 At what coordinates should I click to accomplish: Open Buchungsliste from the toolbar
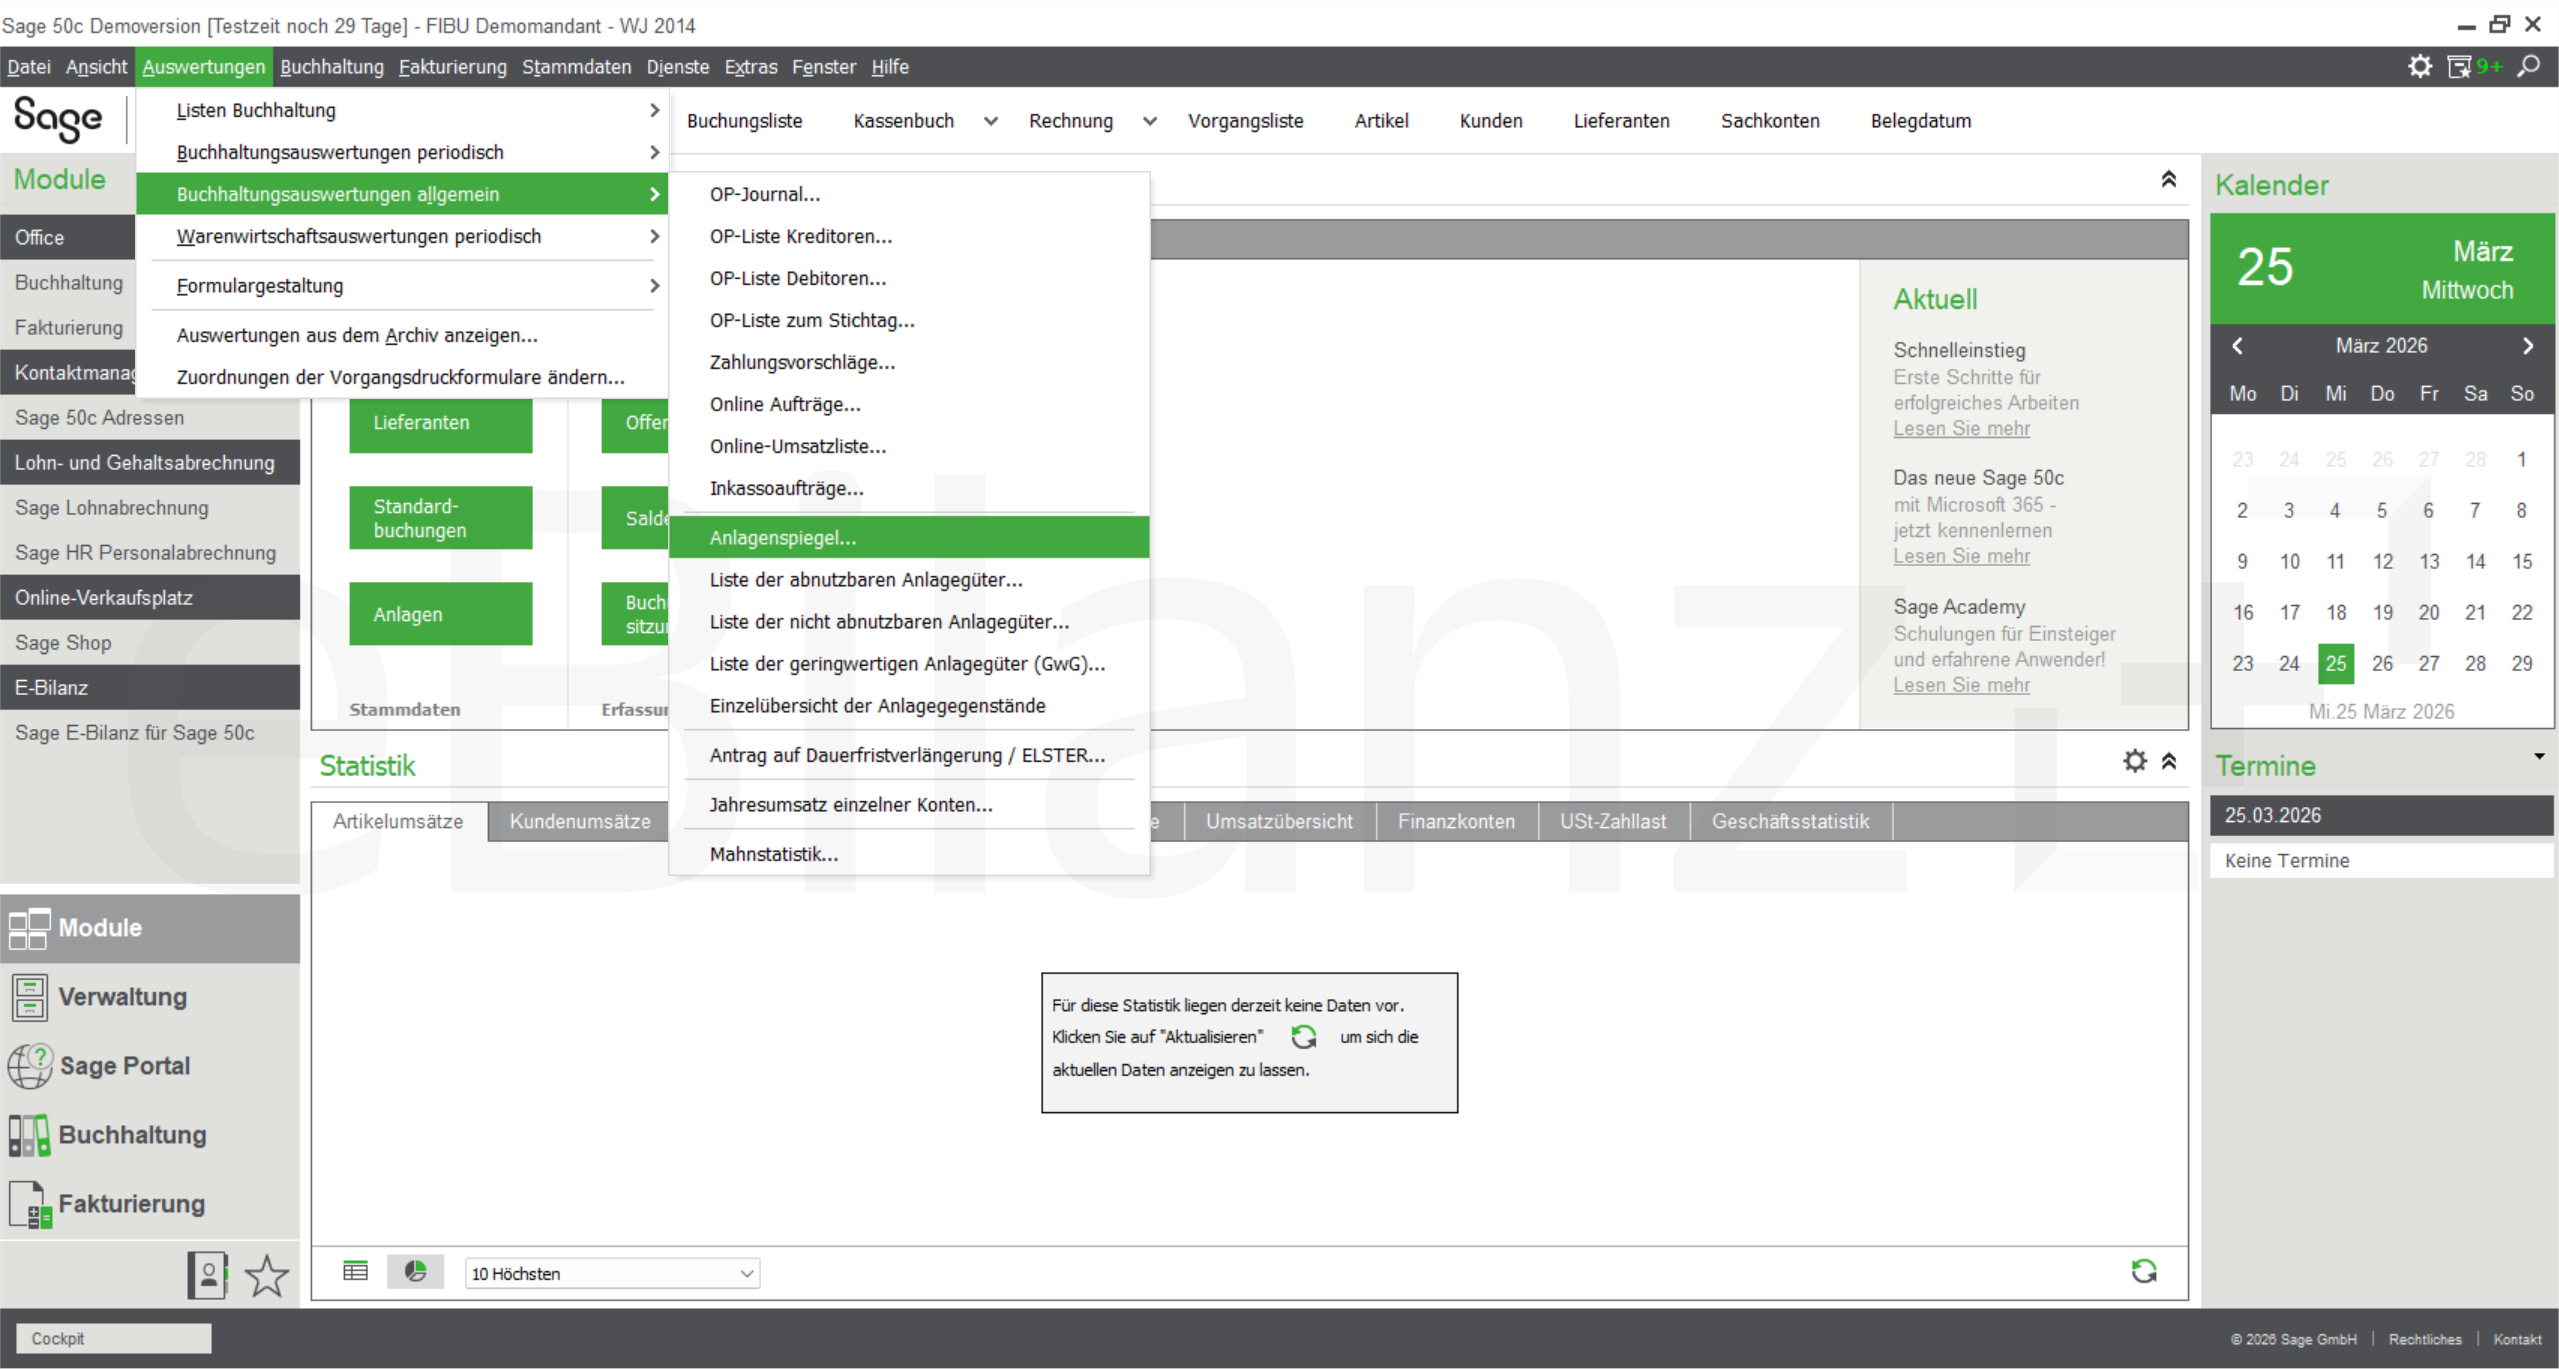point(744,121)
